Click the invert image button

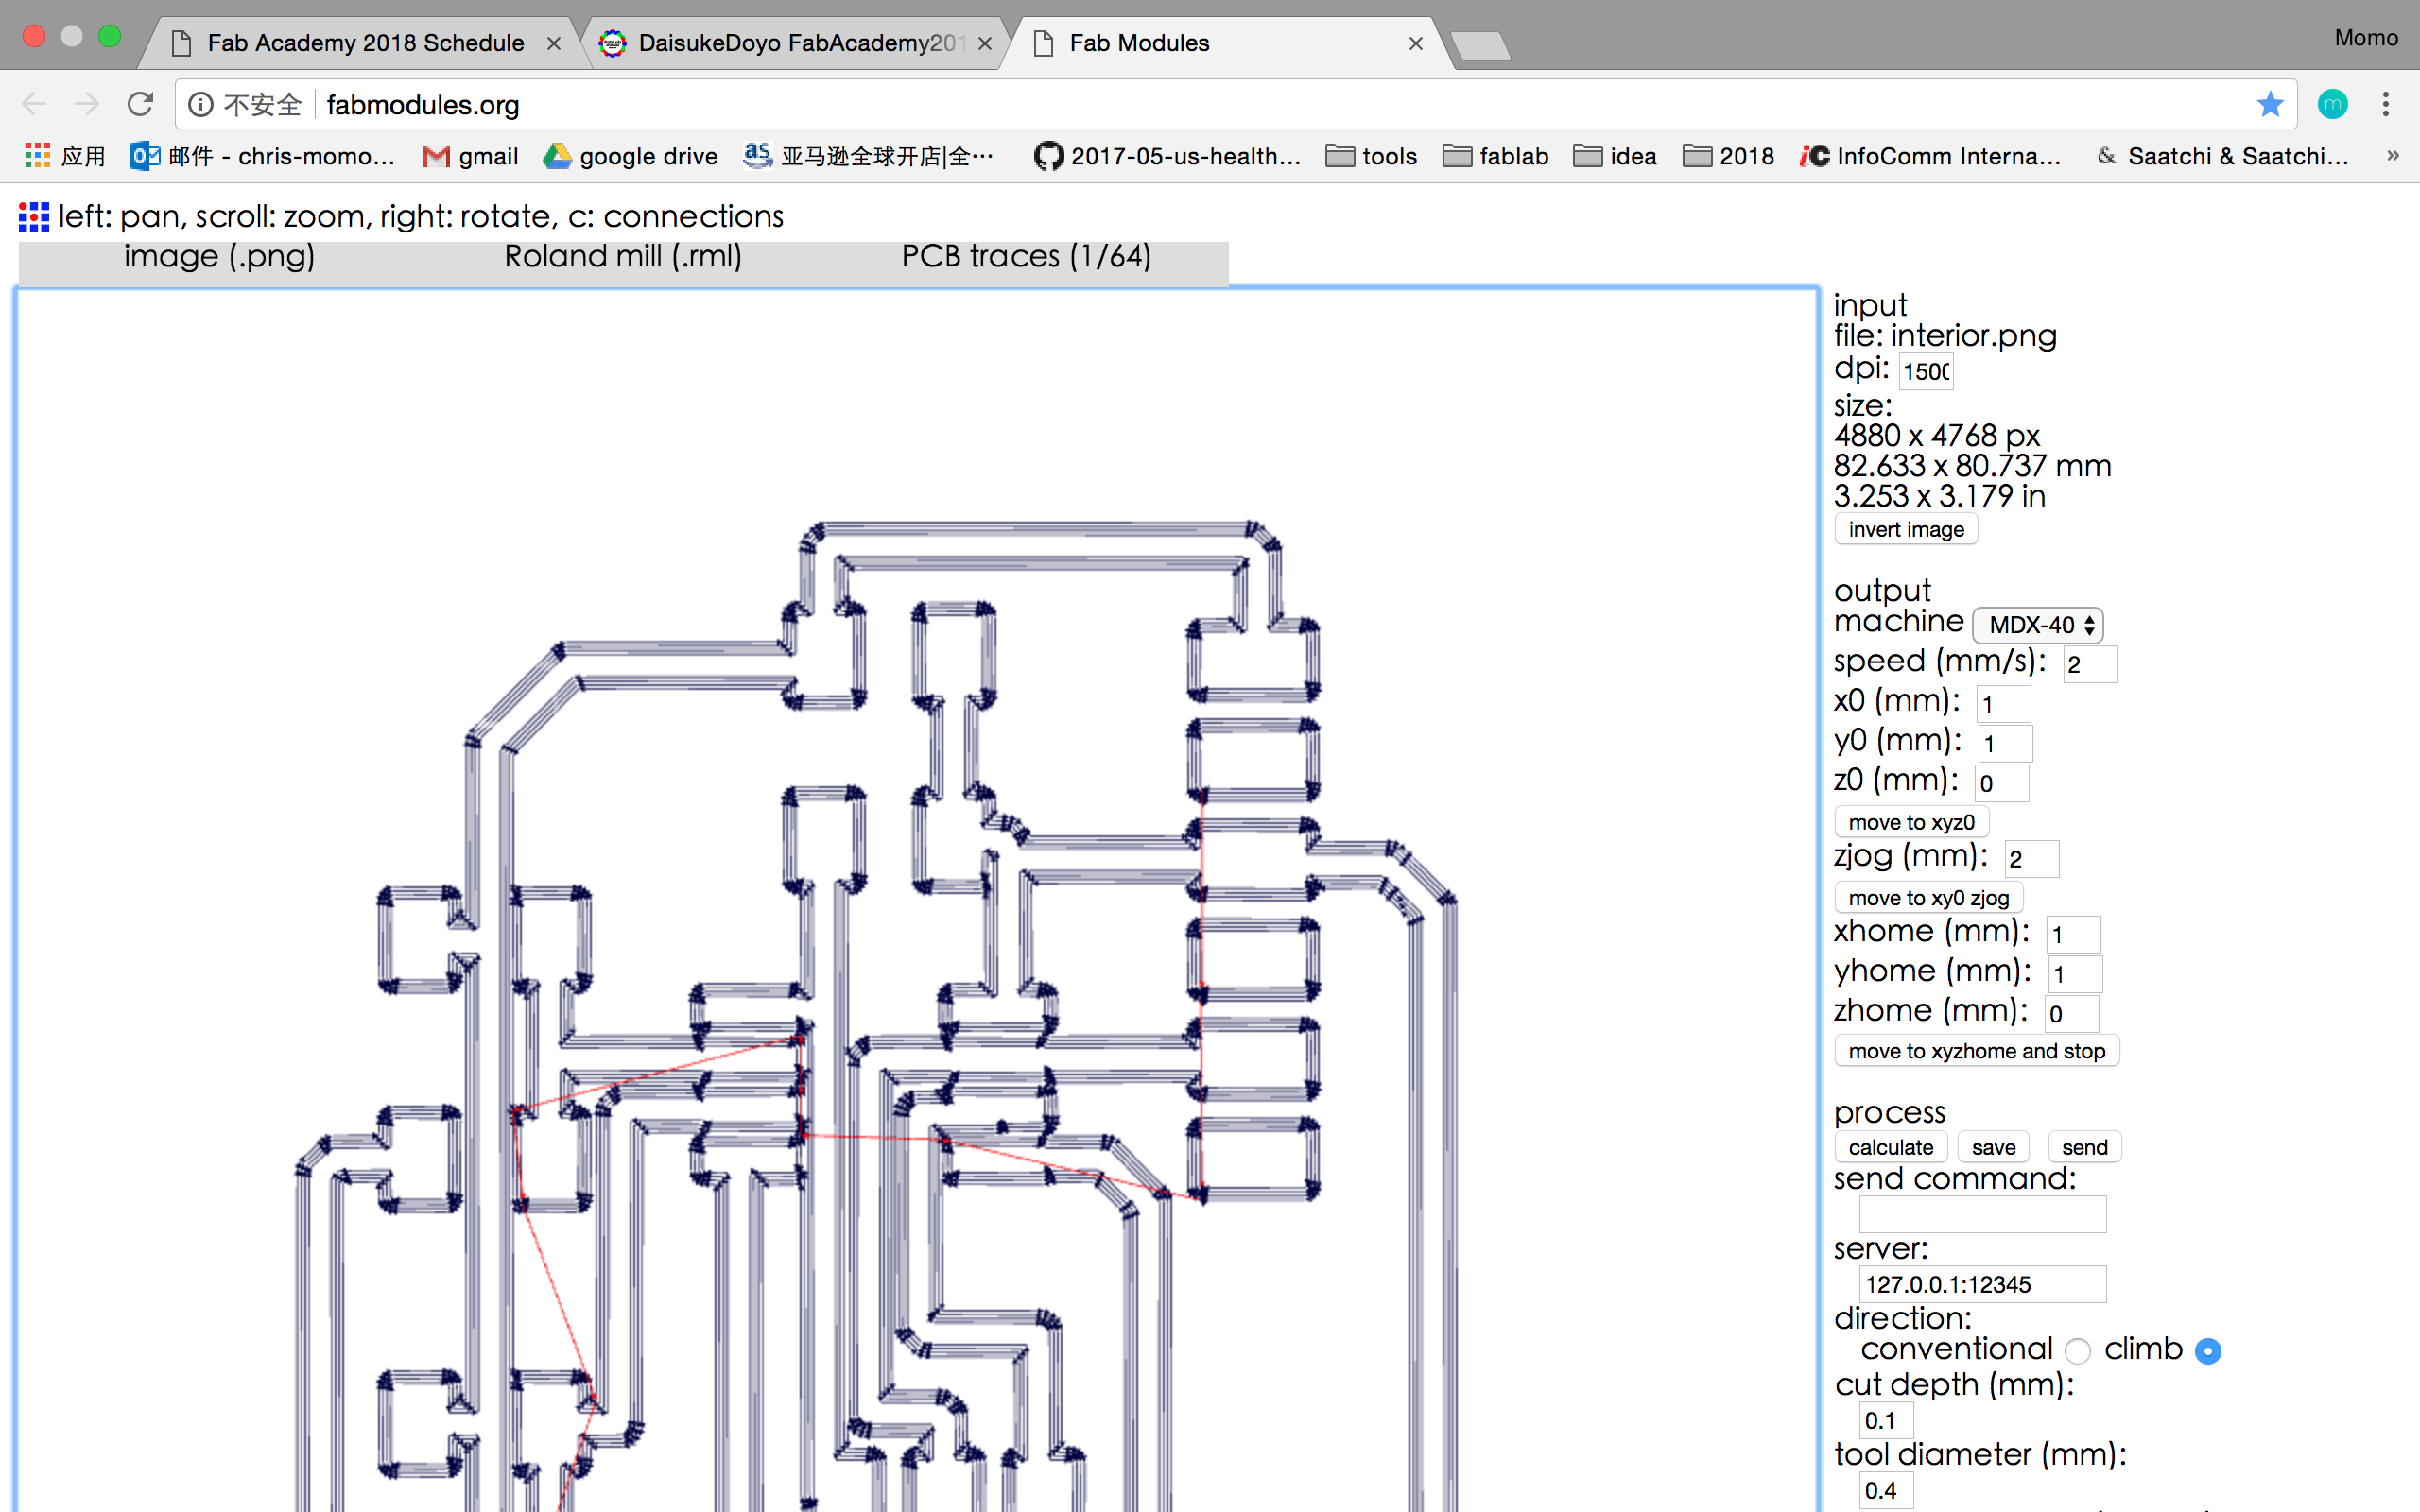pyautogui.click(x=1906, y=529)
